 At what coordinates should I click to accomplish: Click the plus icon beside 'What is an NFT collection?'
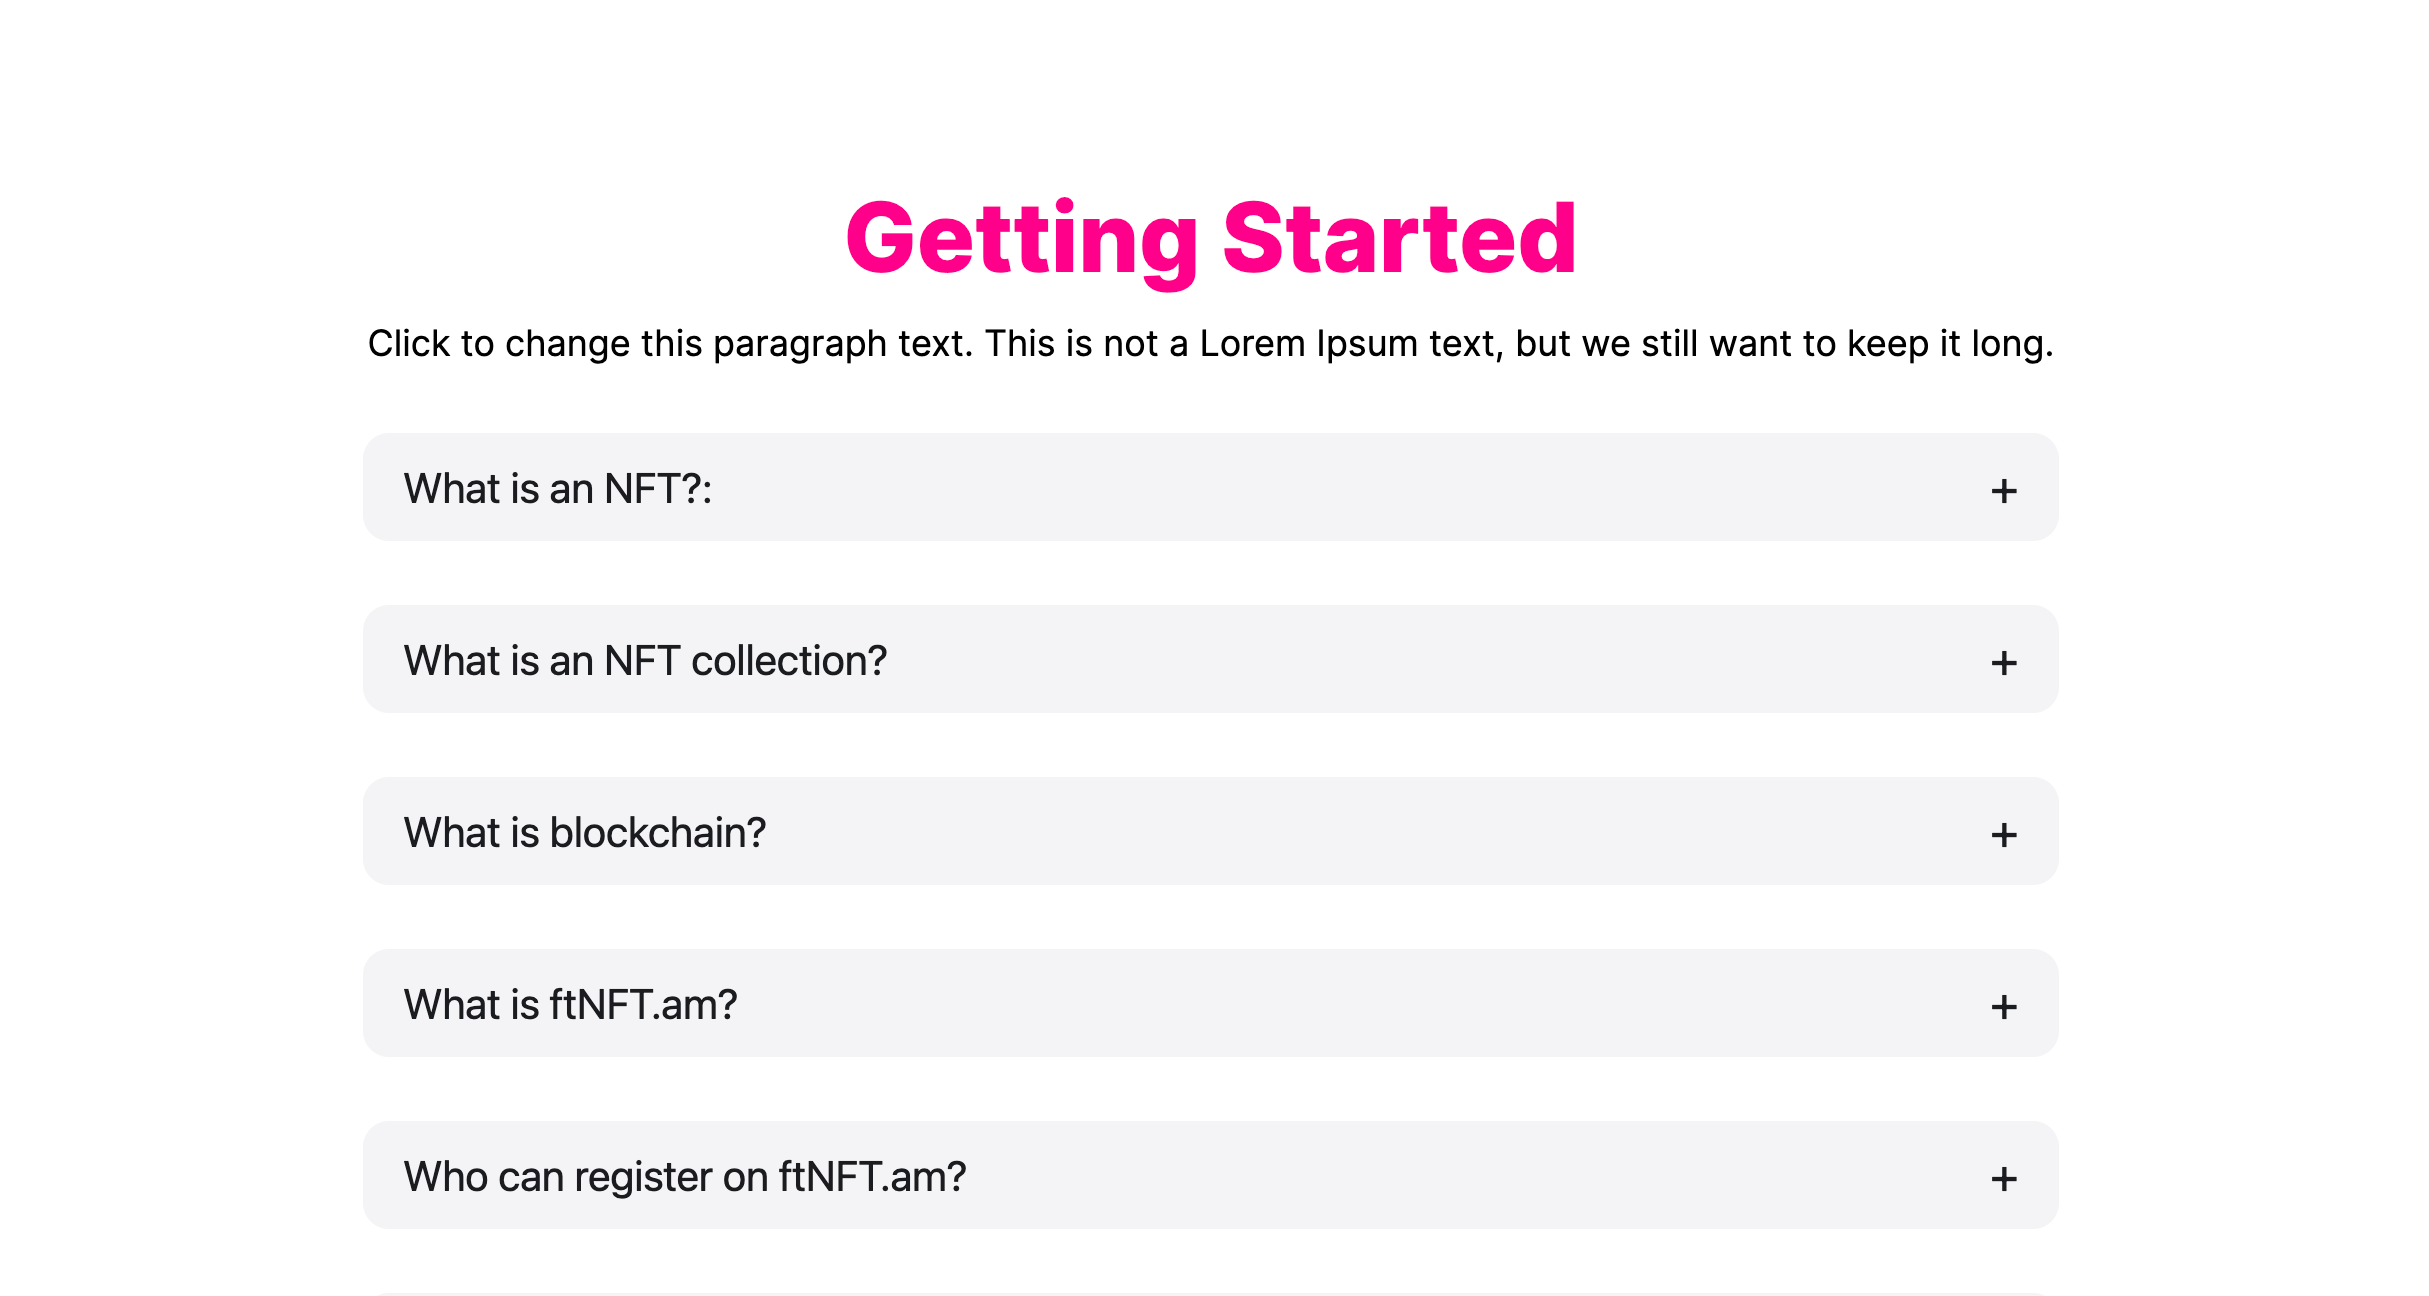coord(2003,662)
